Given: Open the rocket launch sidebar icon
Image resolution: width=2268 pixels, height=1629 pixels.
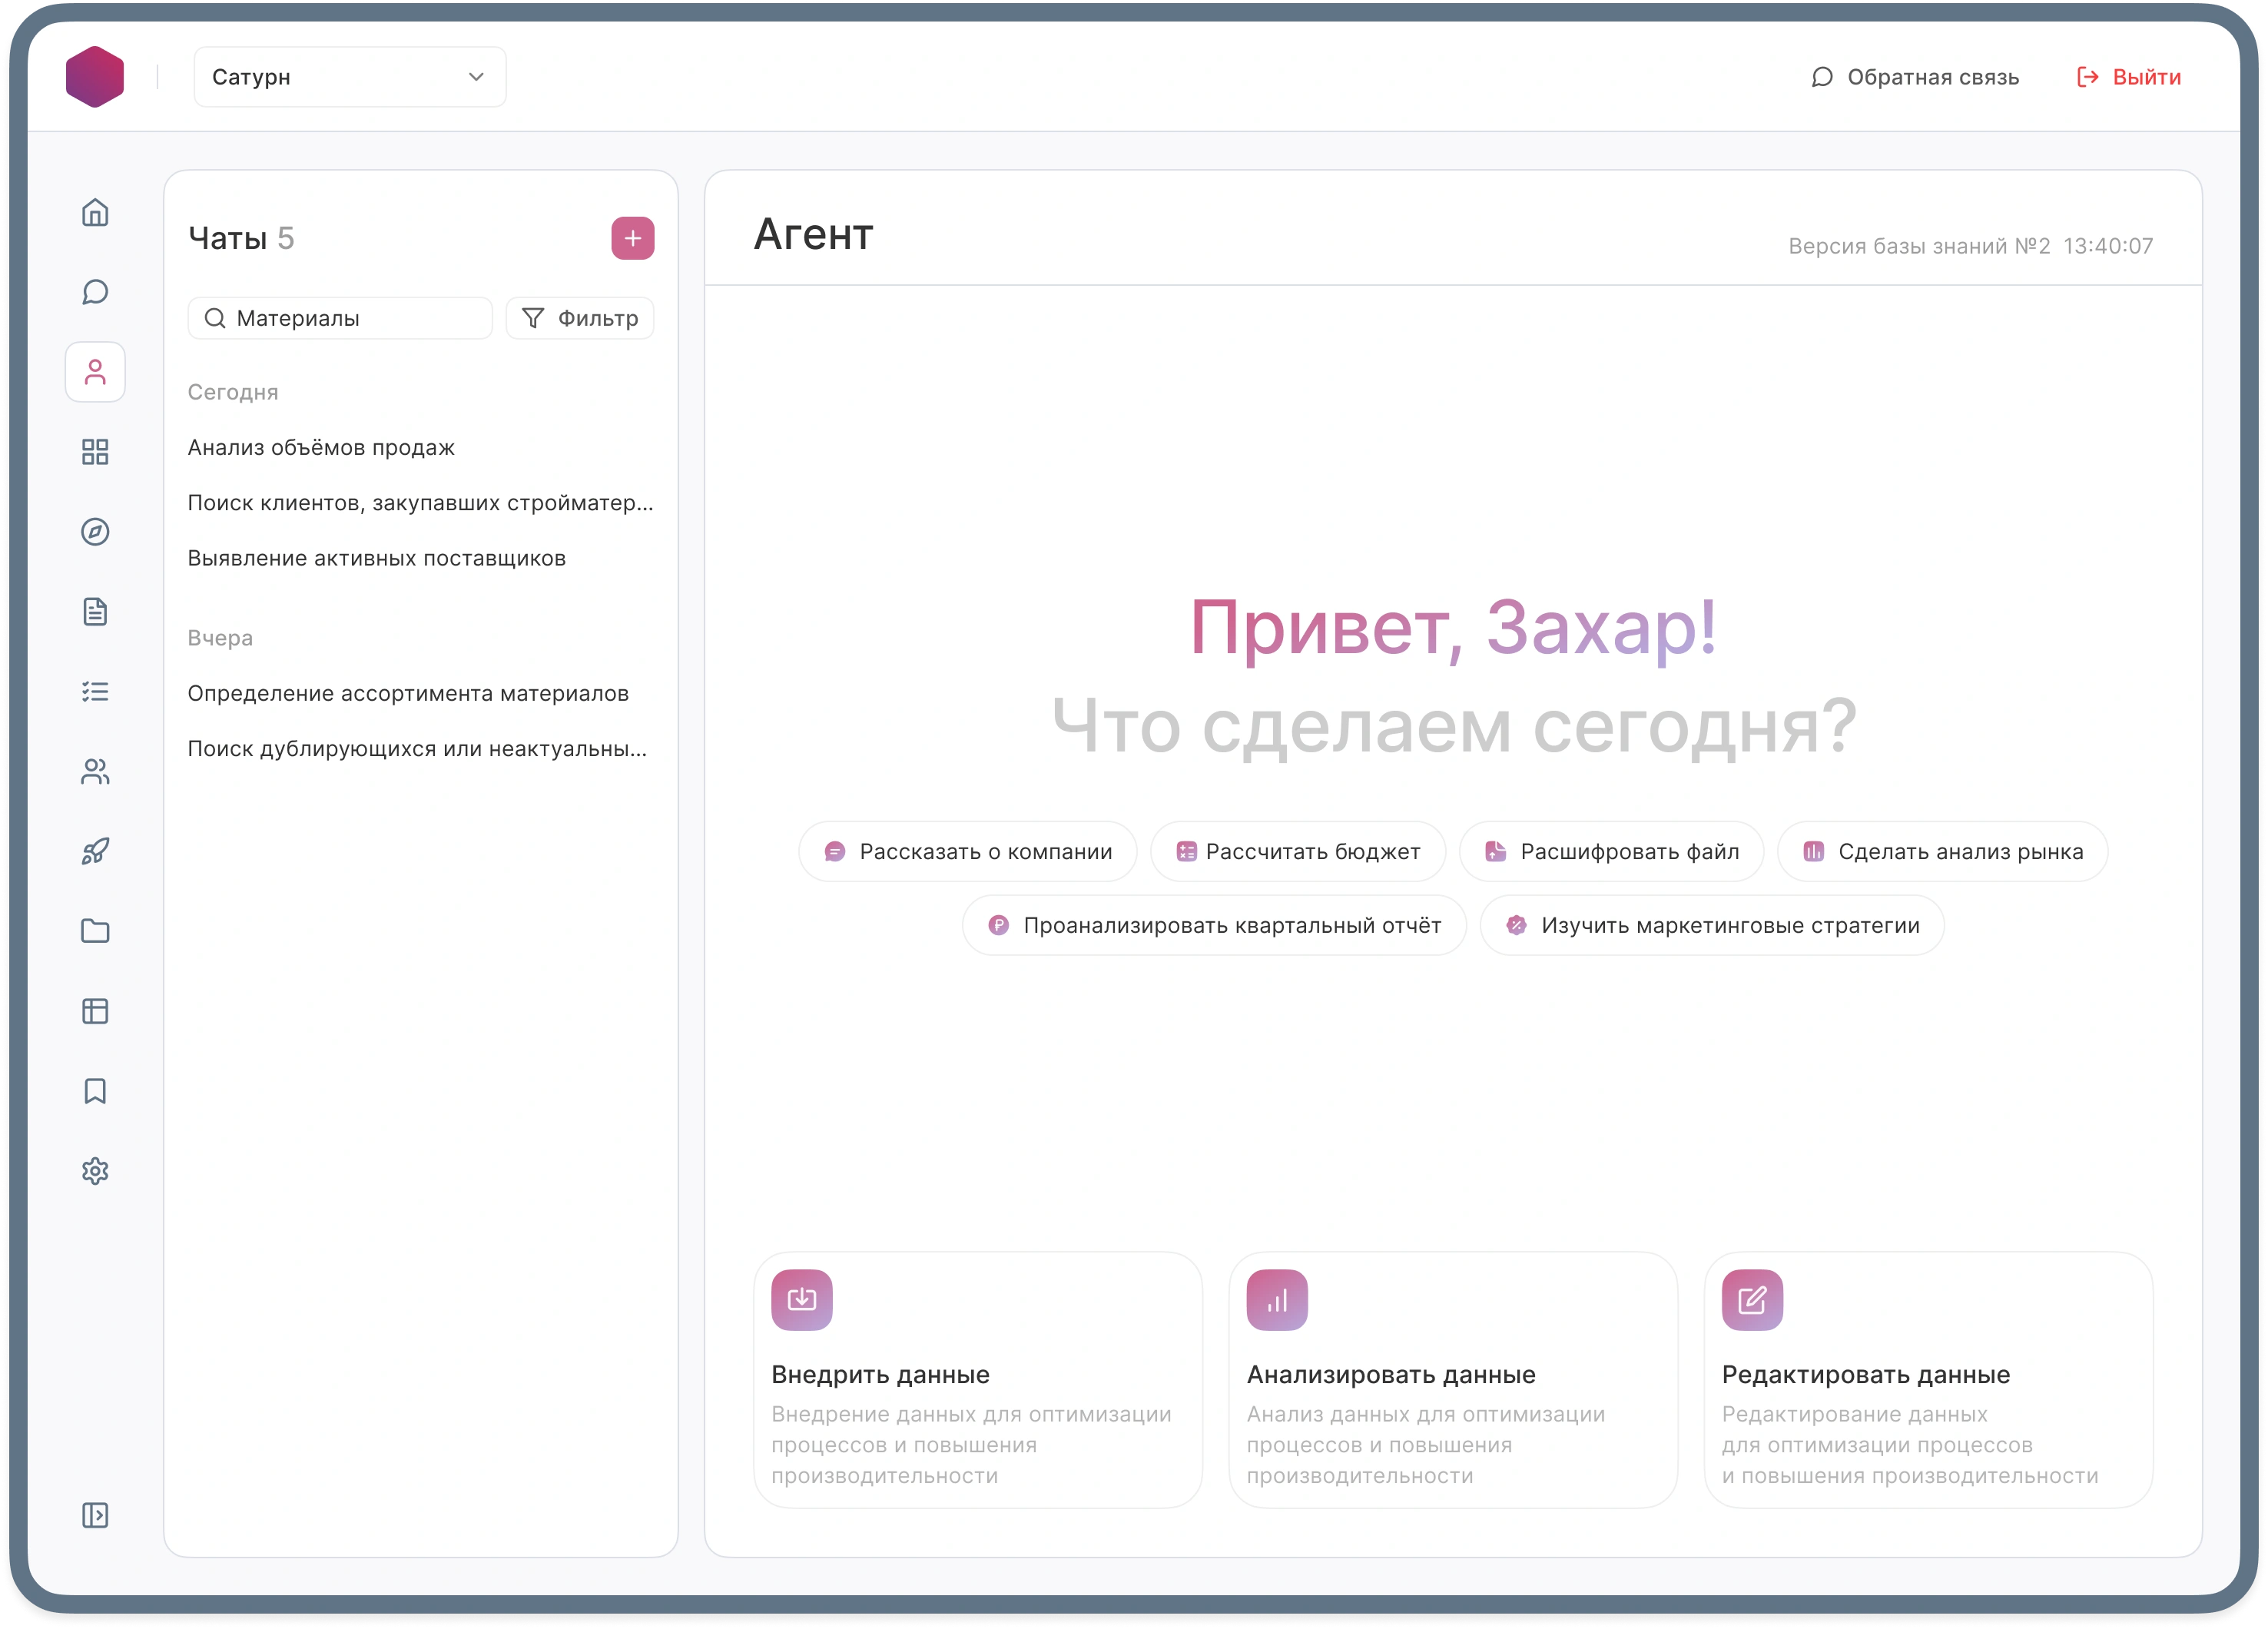Looking at the screenshot, I should point(95,852).
